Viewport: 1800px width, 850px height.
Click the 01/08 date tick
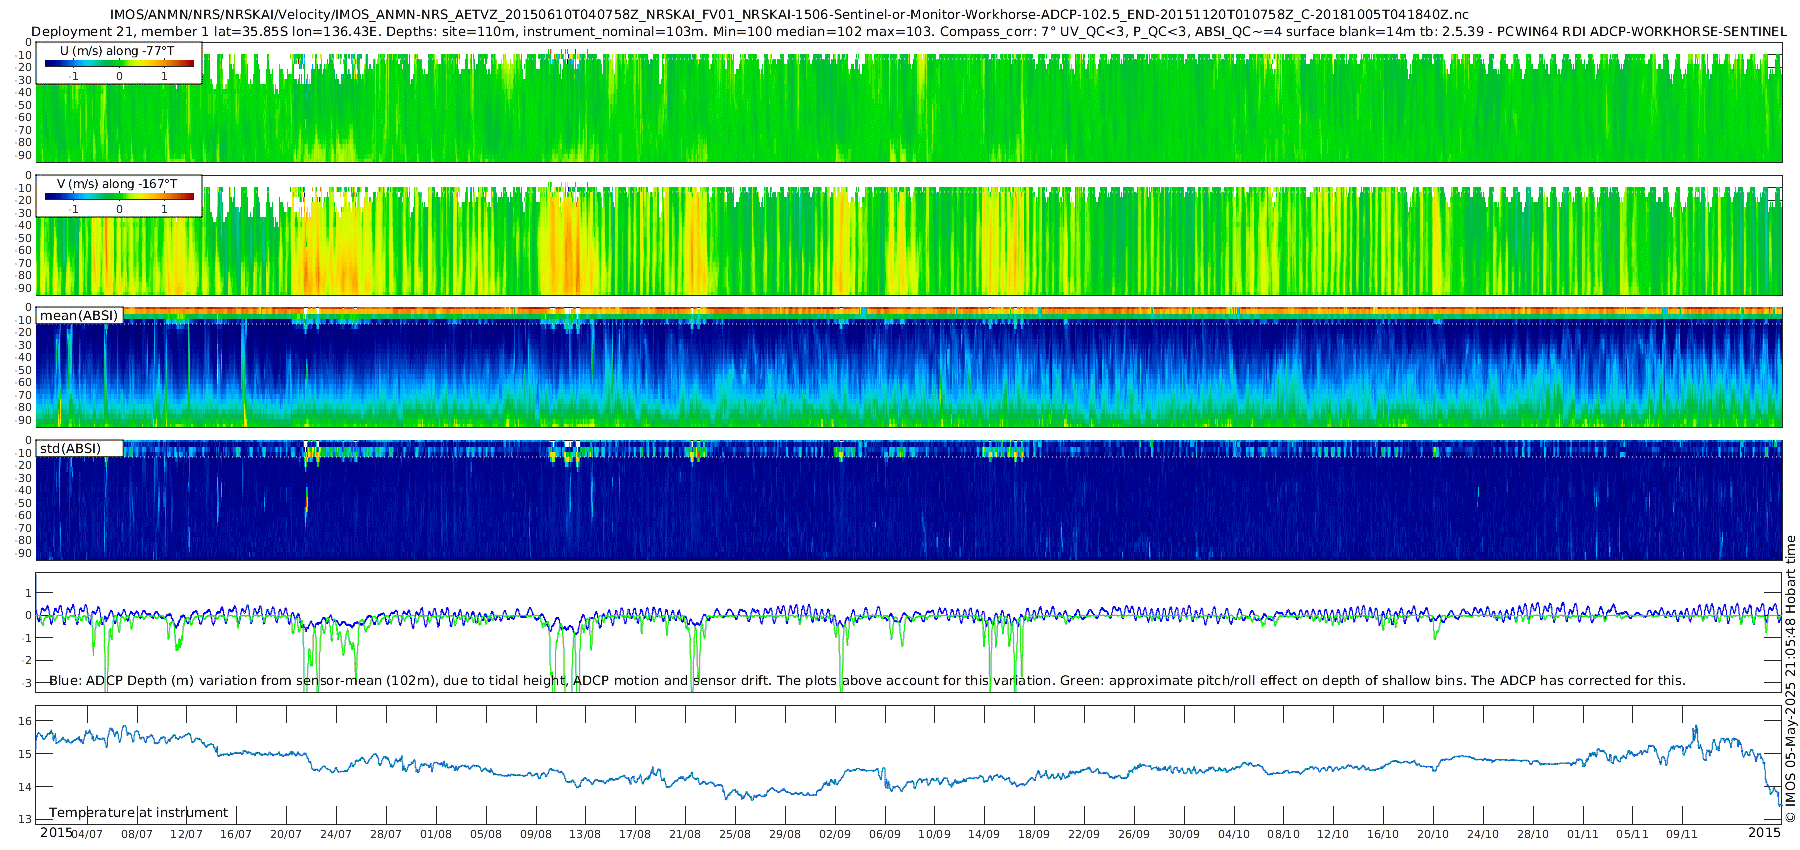point(436,834)
